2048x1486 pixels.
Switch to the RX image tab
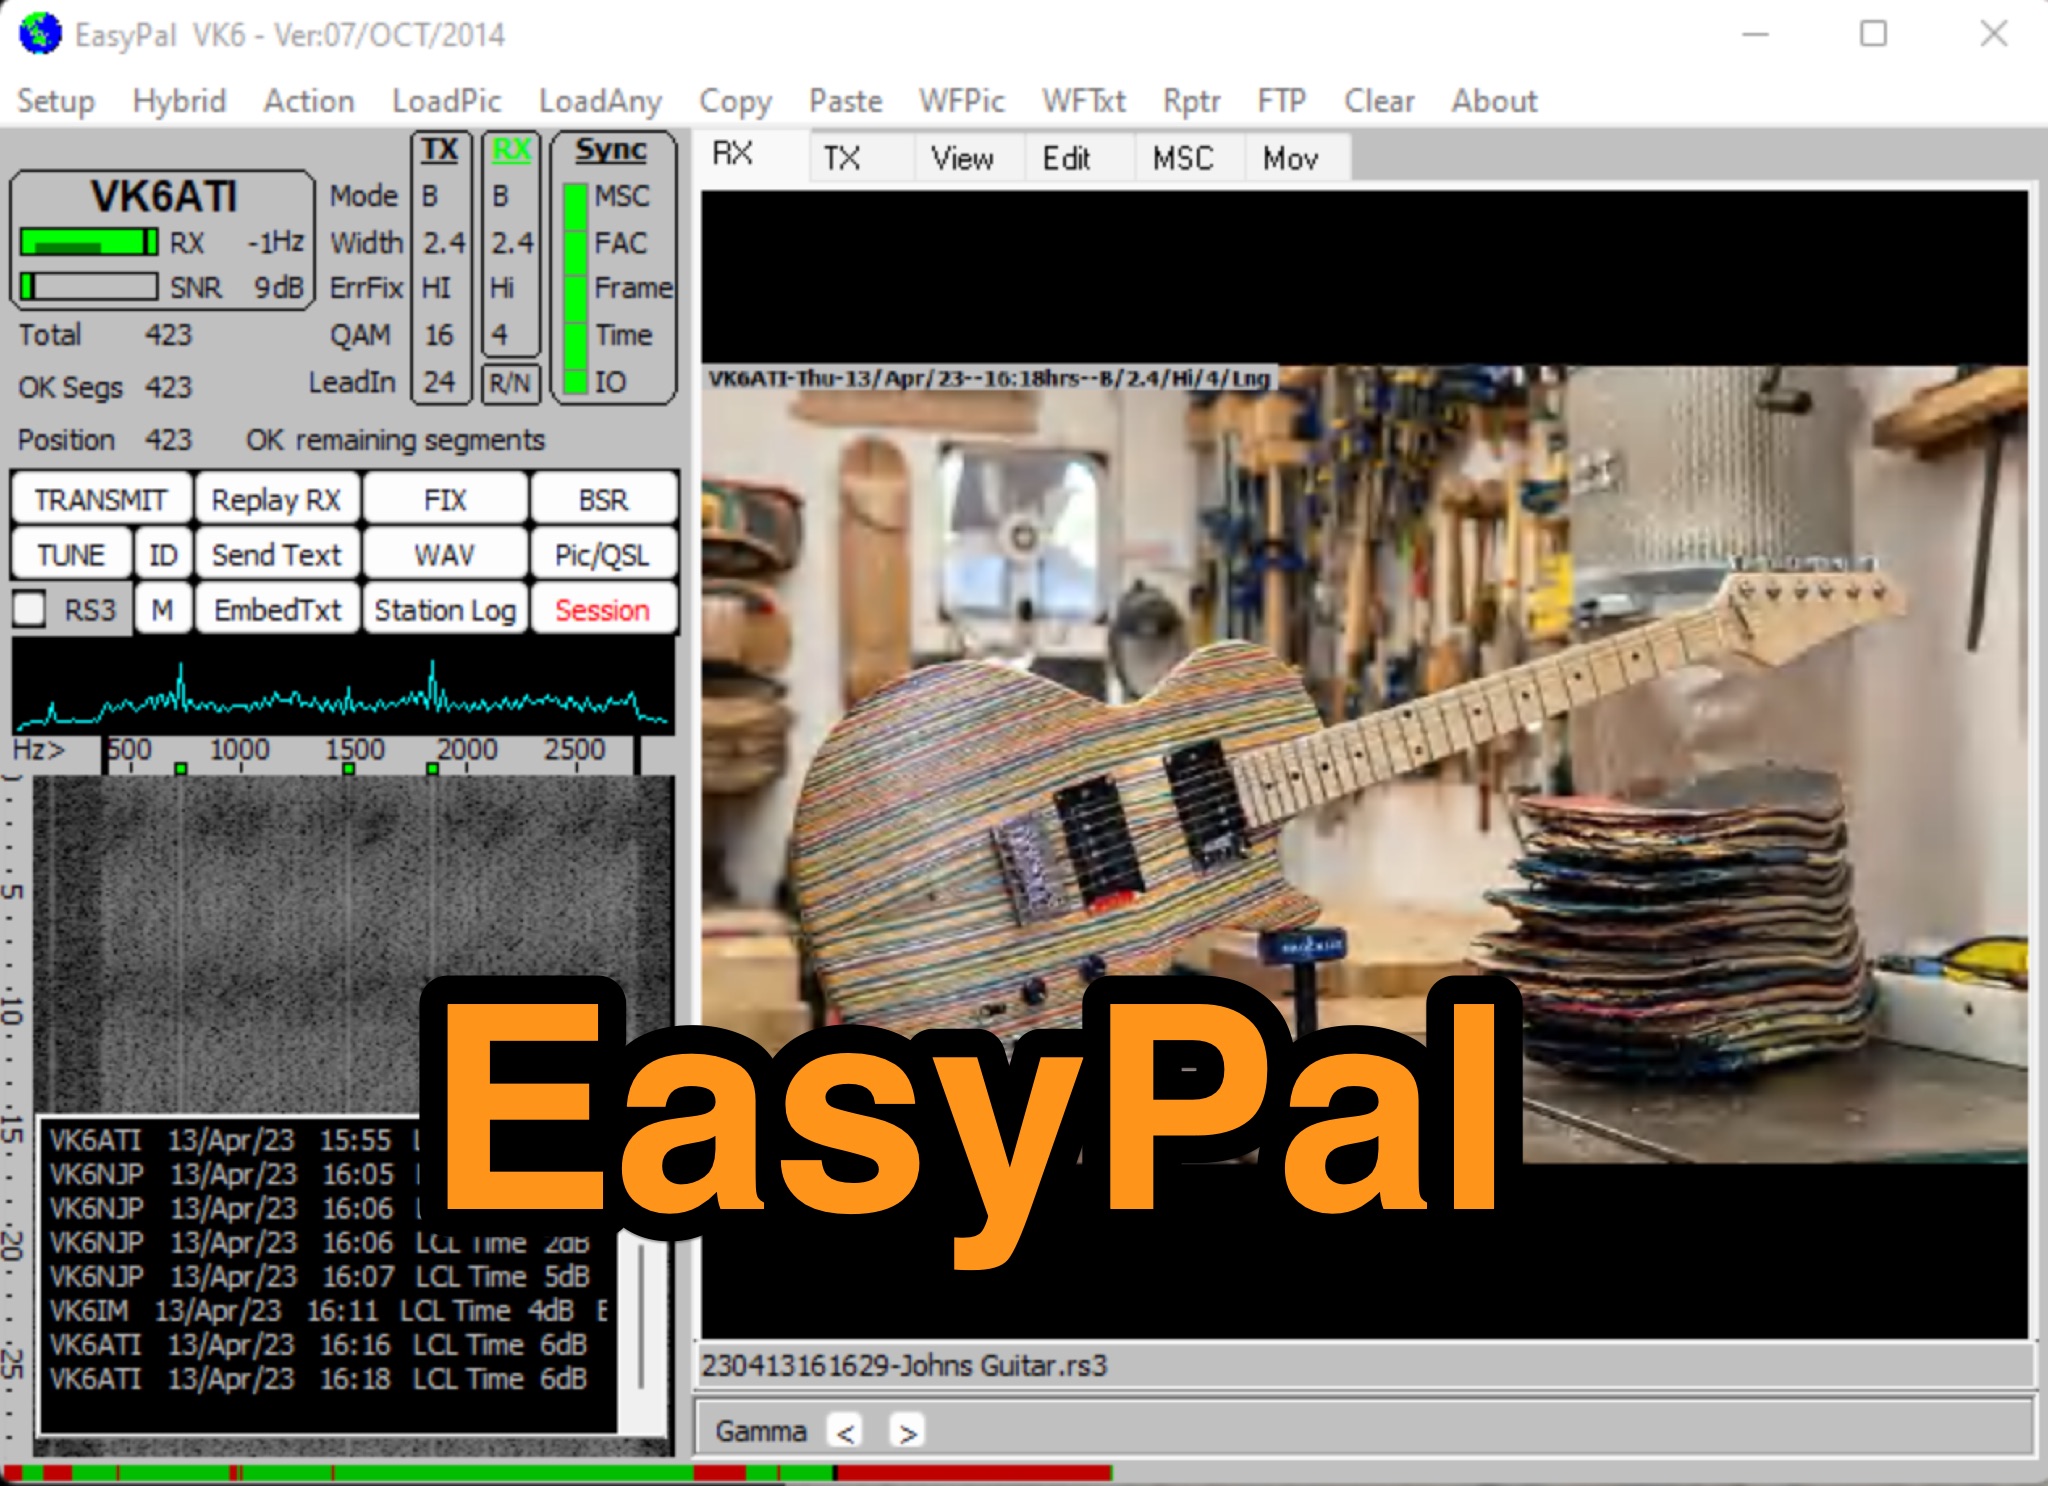[752, 155]
